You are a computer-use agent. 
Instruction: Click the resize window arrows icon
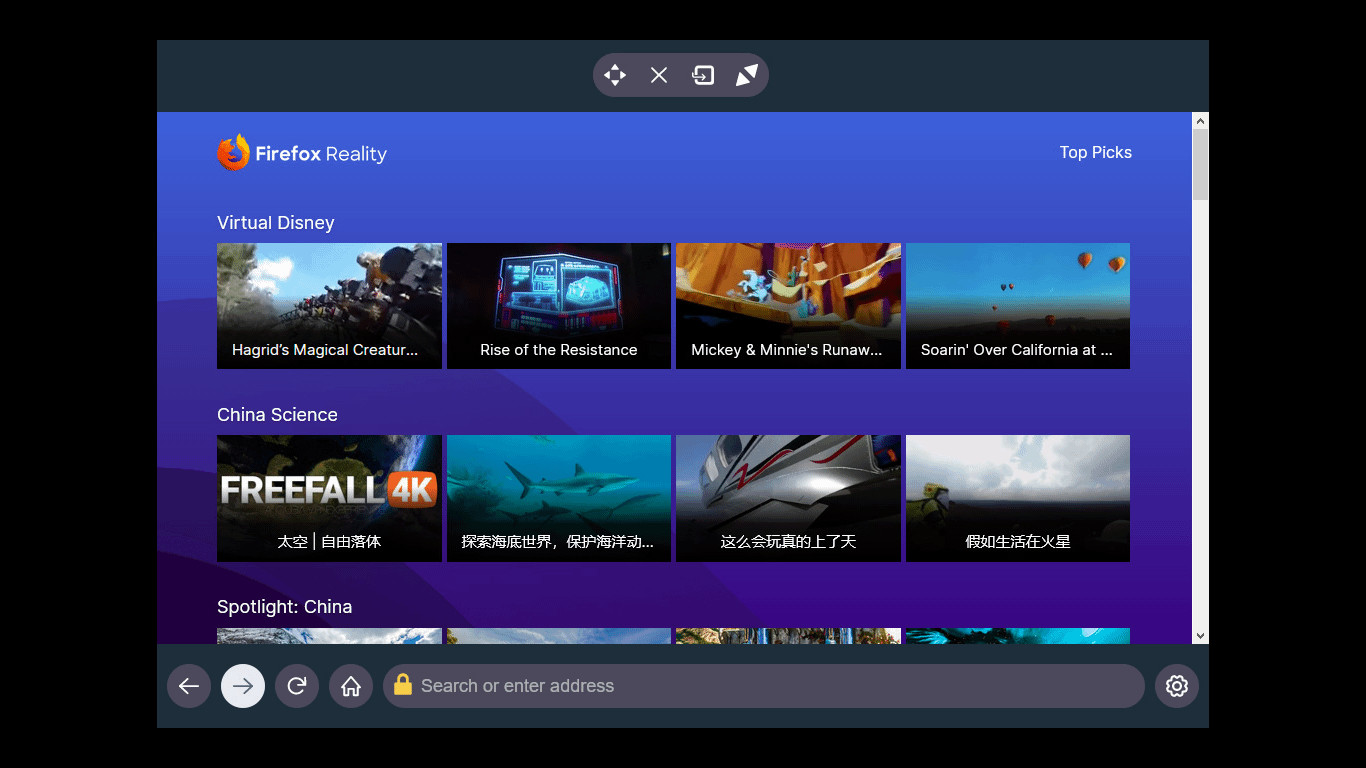coord(747,75)
